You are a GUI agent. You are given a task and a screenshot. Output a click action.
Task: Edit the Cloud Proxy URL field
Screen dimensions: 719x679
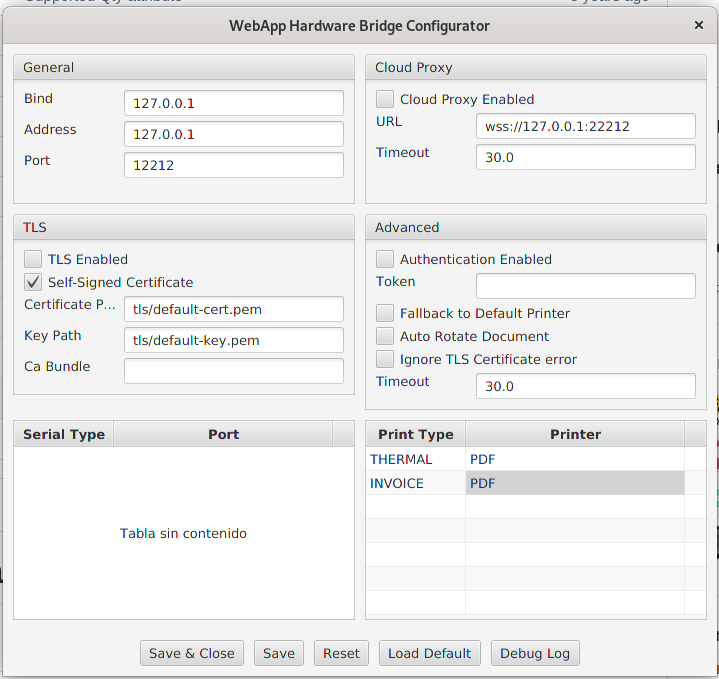tap(586, 126)
